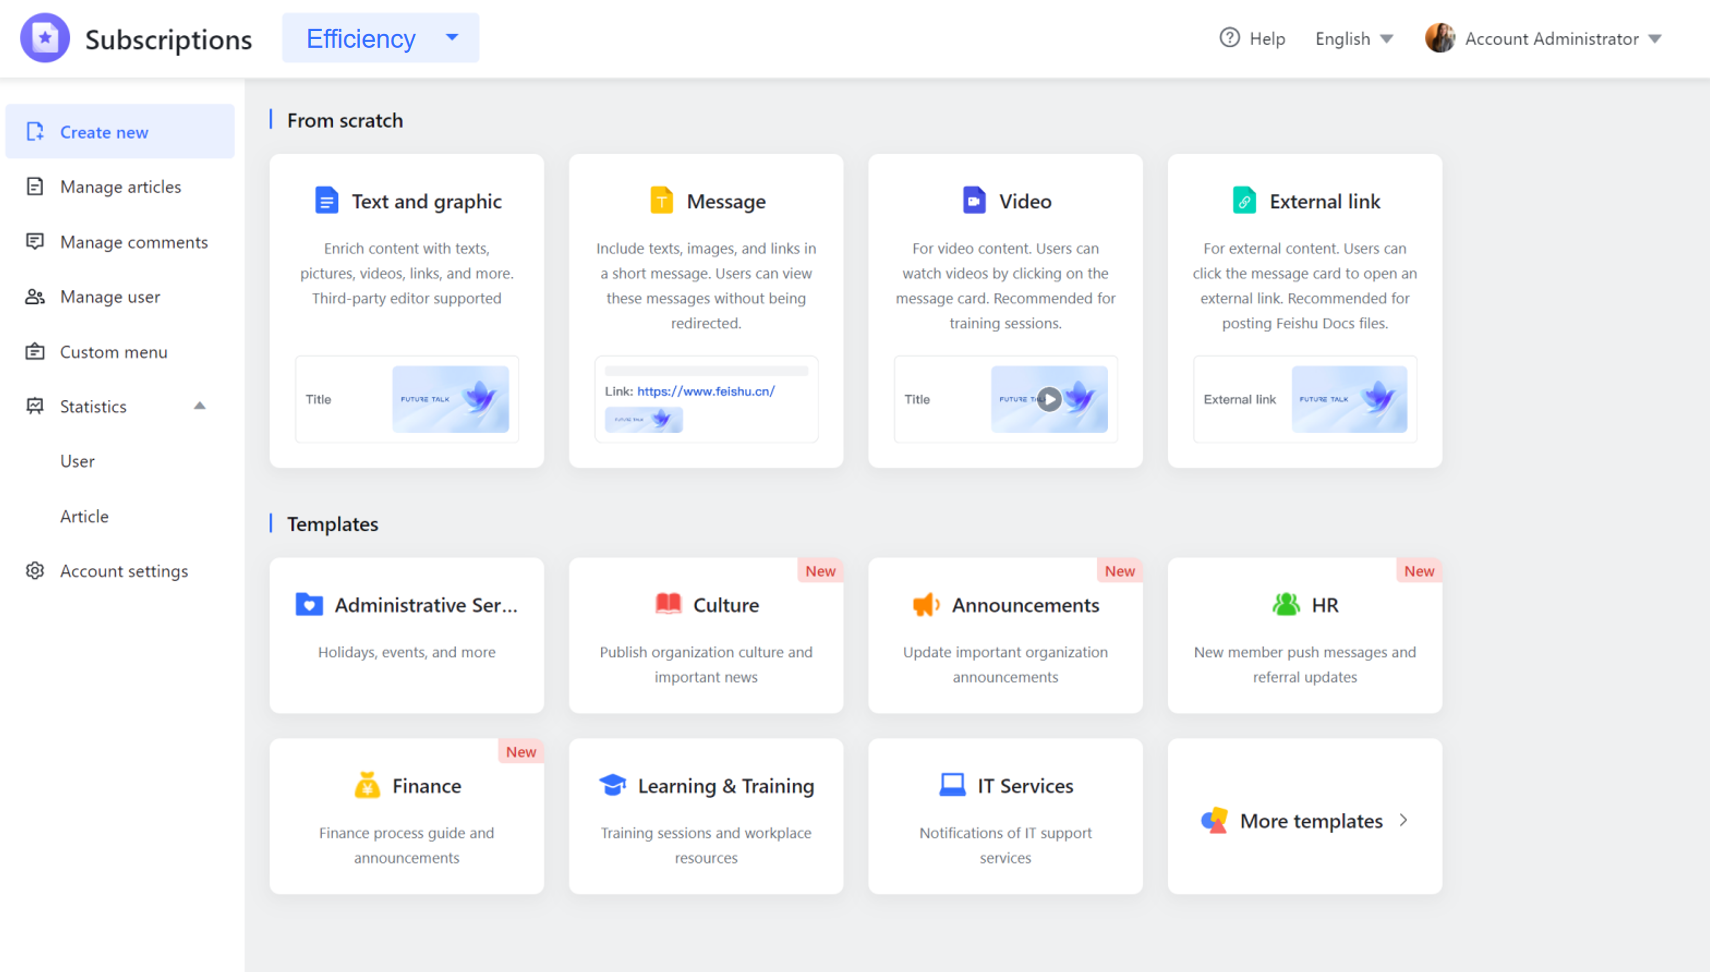Open the HR template card

click(x=1304, y=636)
